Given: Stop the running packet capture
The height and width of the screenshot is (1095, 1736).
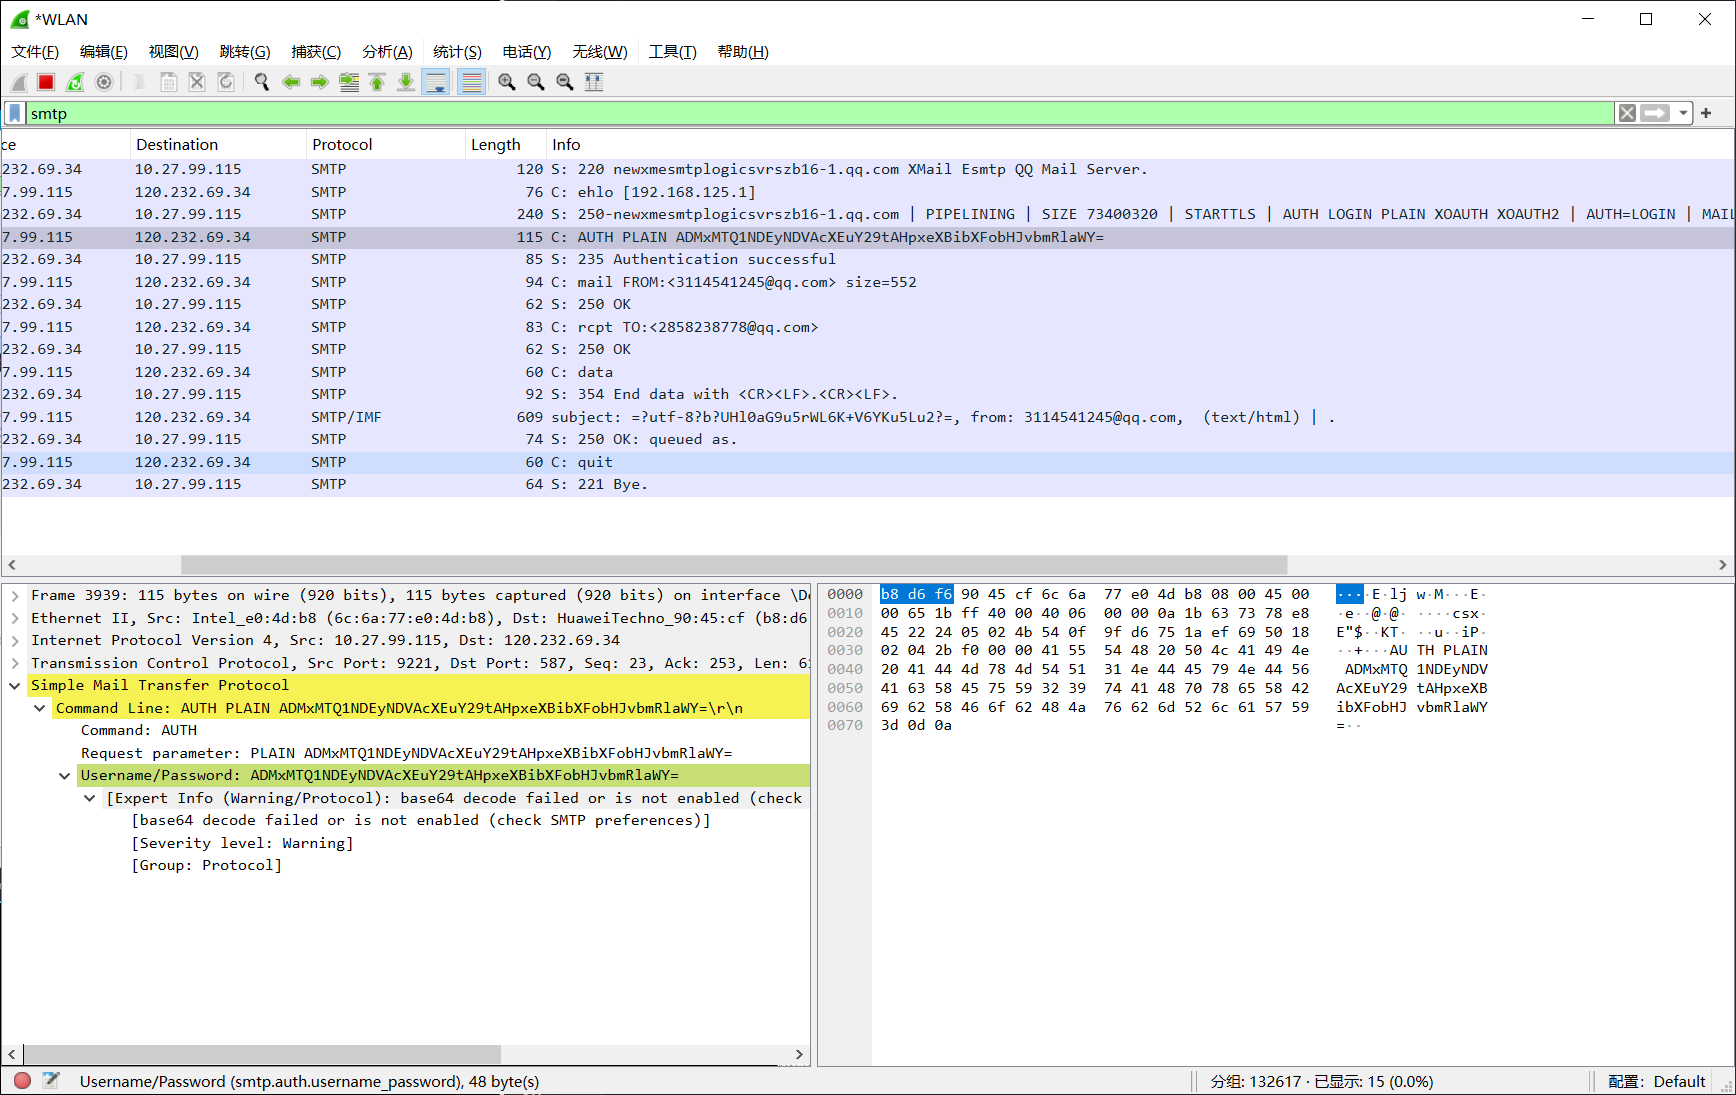Looking at the screenshot, I should 46,82.
